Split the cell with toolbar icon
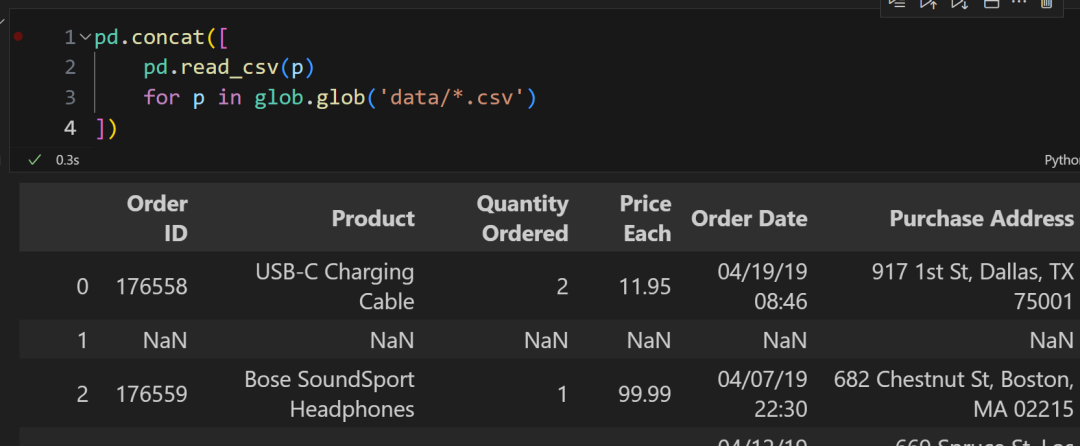The width and height of the screenshot is (1080, 446). pos(991,3)
